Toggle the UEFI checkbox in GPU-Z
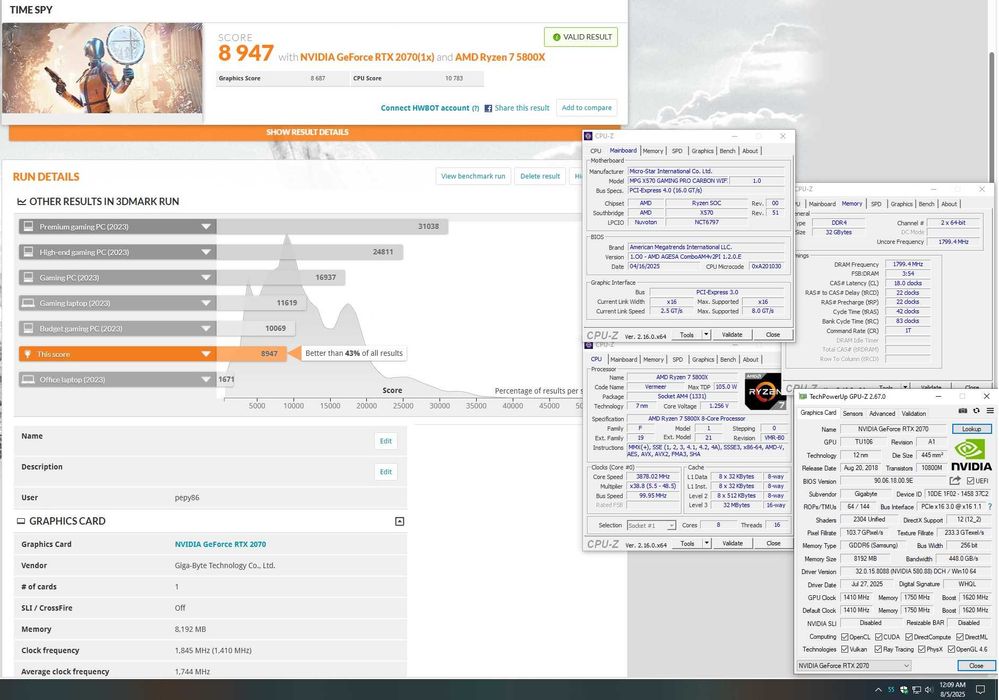Screen dimensions: 999x700 [970, 481]
